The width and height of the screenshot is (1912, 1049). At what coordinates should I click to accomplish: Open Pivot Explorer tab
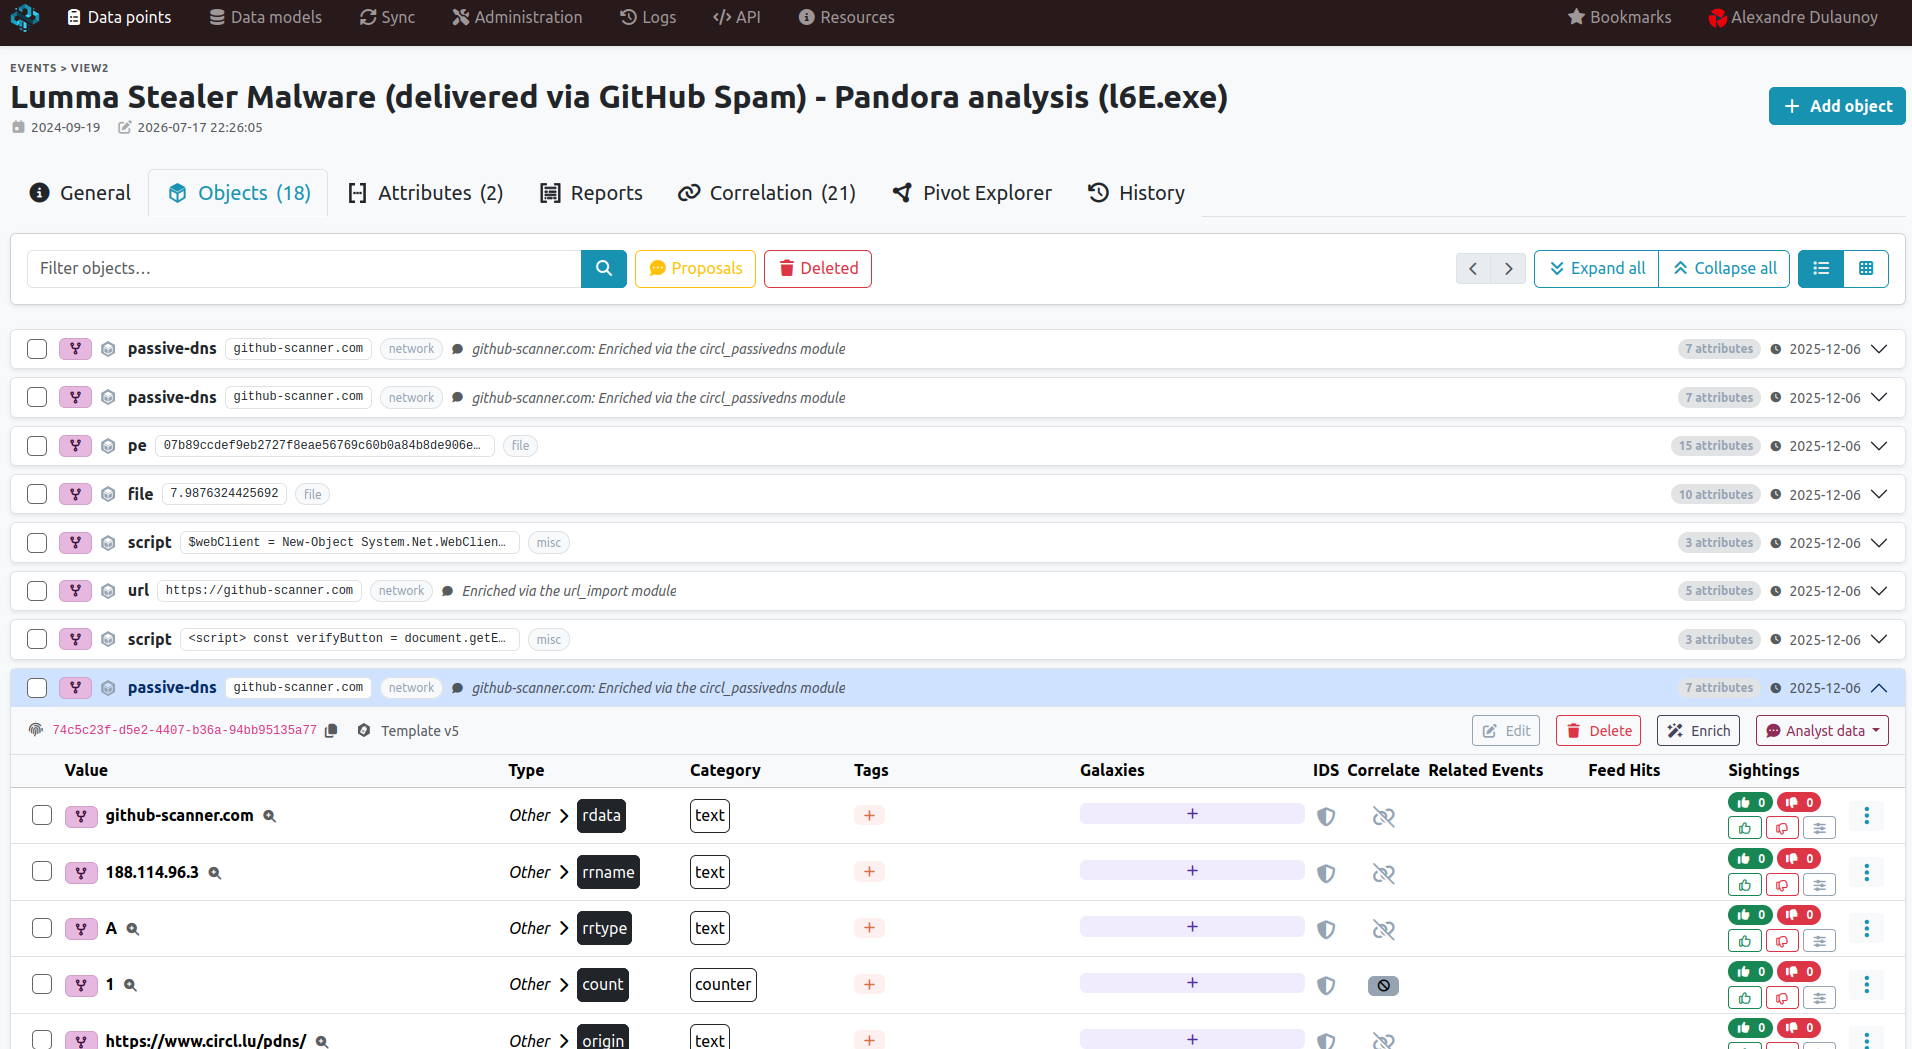pos(972,193)
